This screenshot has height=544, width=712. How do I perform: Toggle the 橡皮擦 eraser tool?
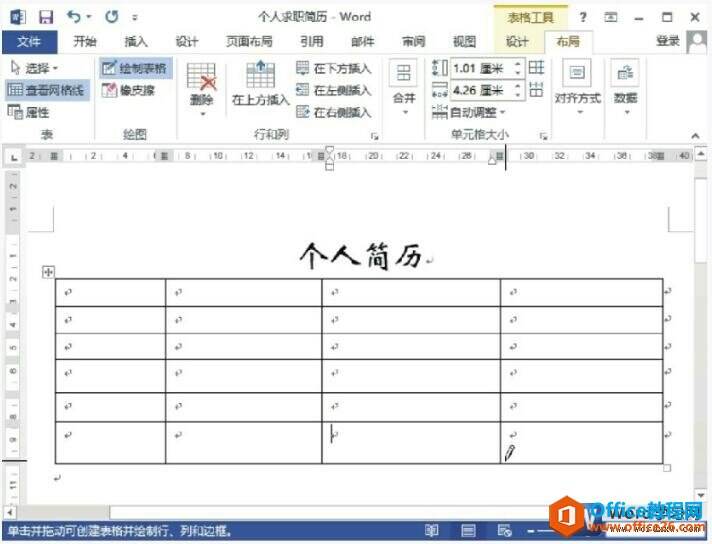pos(129,90)
